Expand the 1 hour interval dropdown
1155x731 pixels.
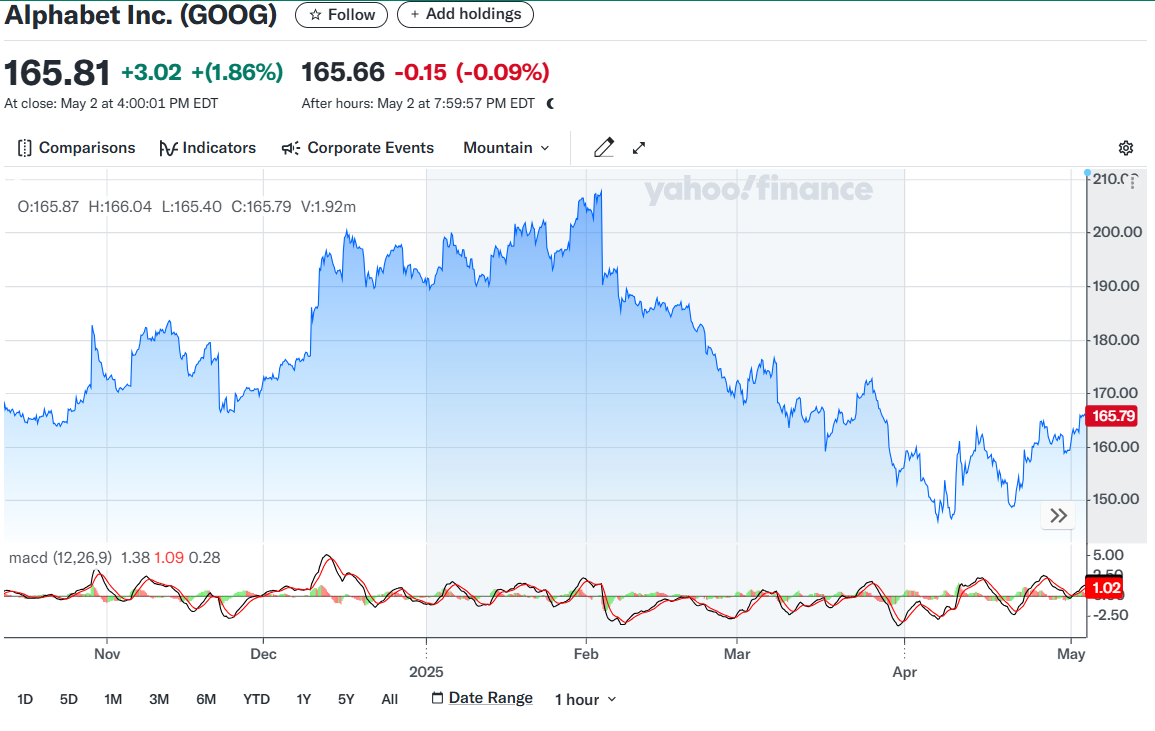coord(586,700)
